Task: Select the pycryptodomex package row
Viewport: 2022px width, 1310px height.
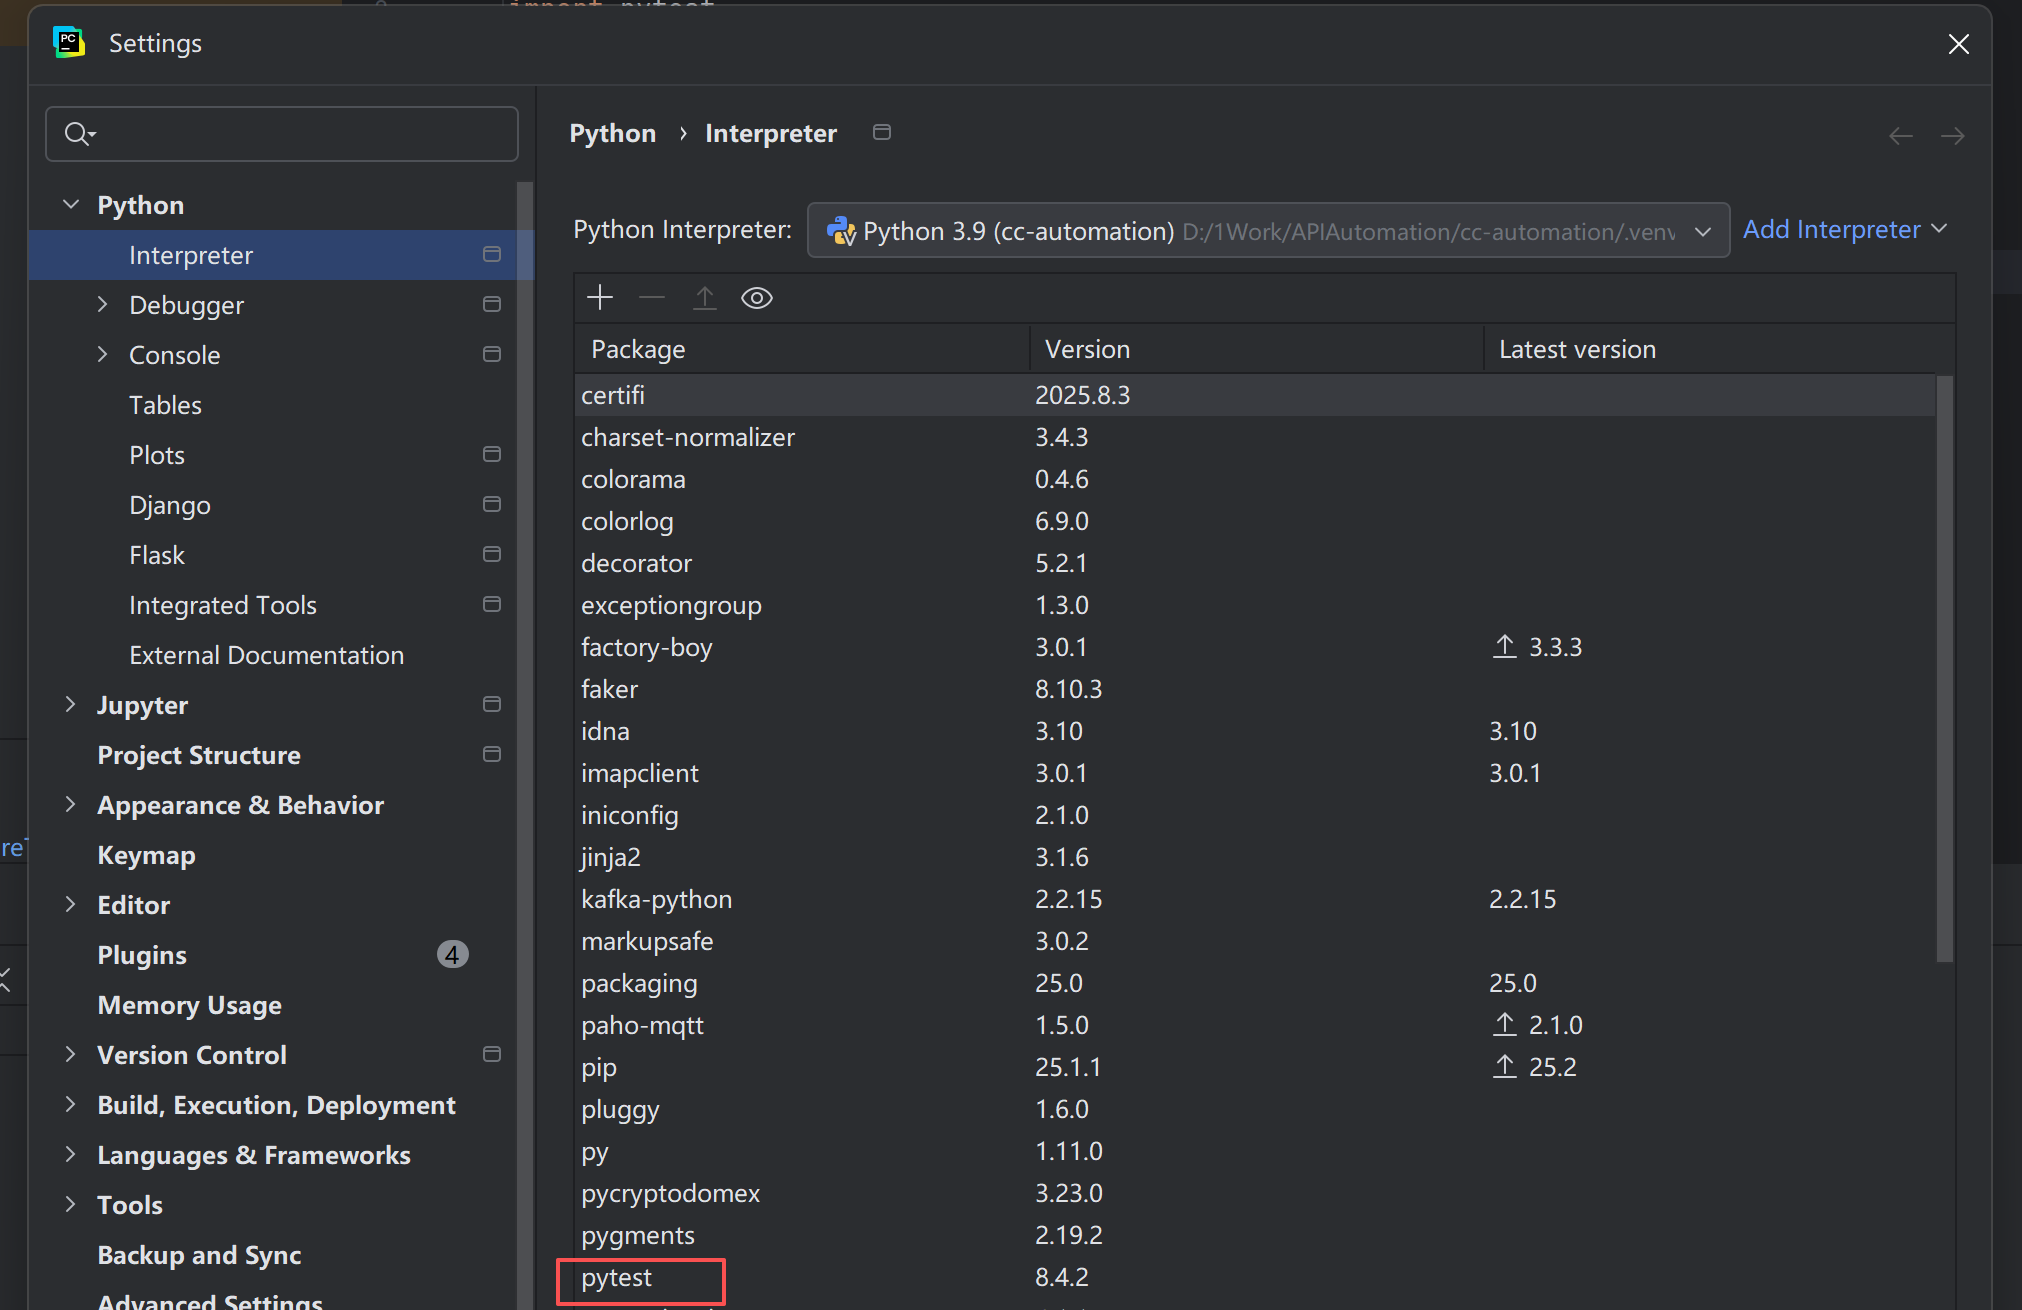Action: 1255,1193
